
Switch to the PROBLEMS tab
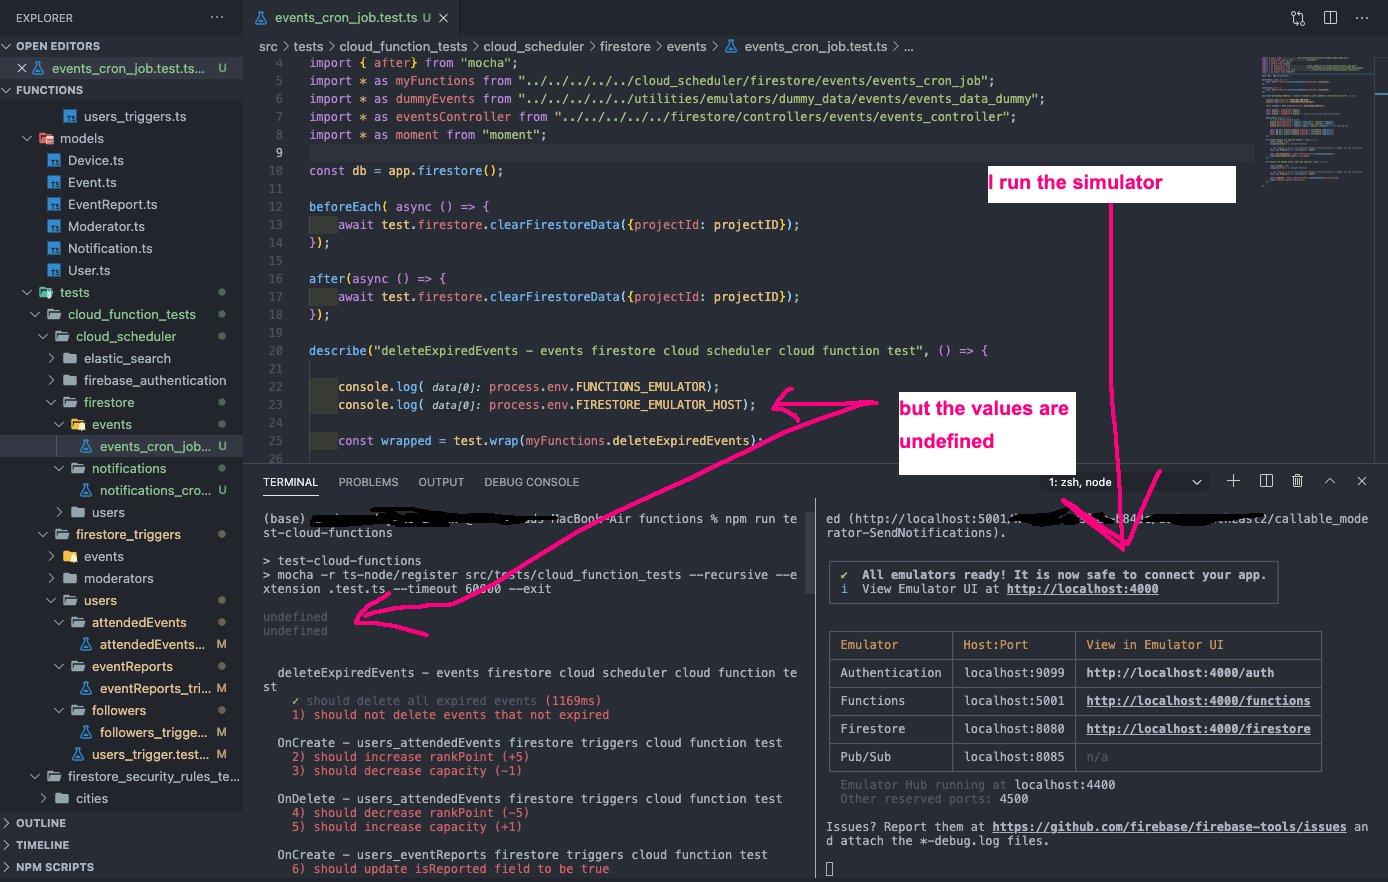[368, 482]
